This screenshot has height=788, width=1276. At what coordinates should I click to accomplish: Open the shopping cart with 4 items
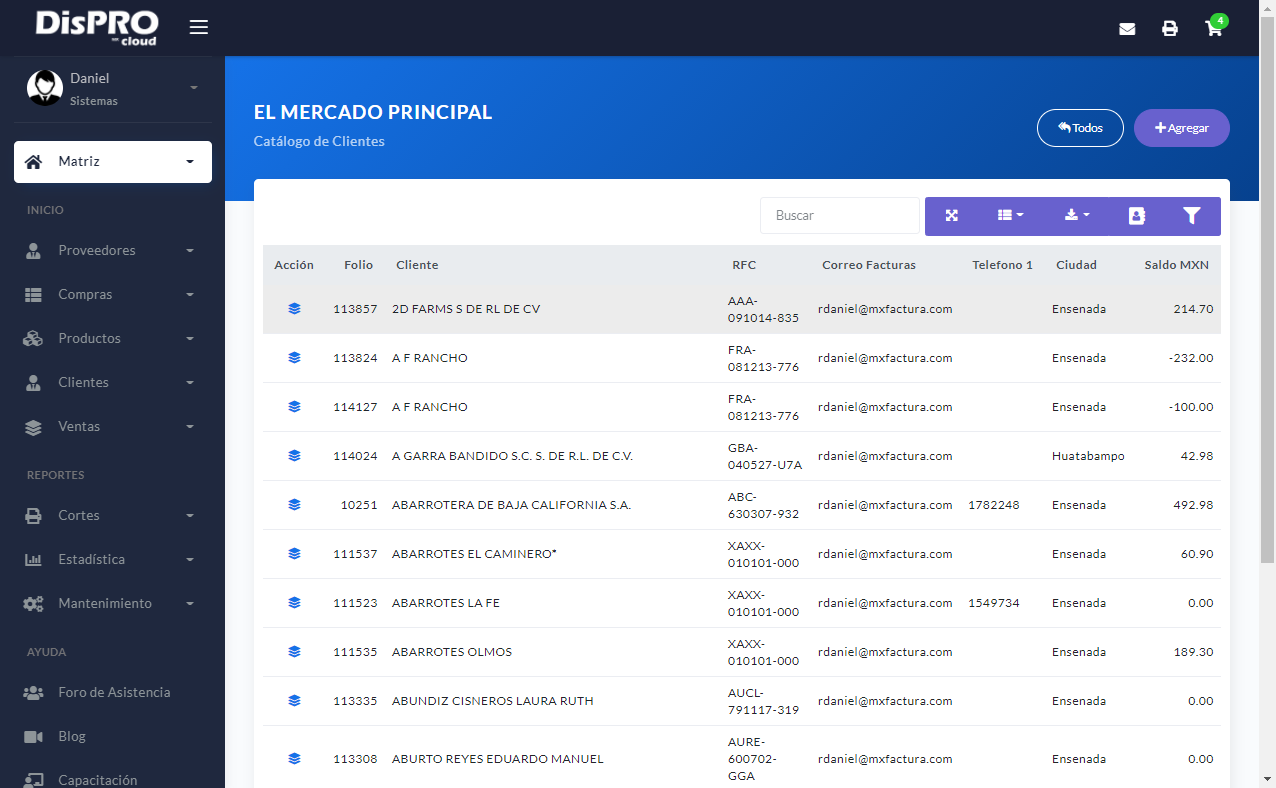coord(1213,29)
